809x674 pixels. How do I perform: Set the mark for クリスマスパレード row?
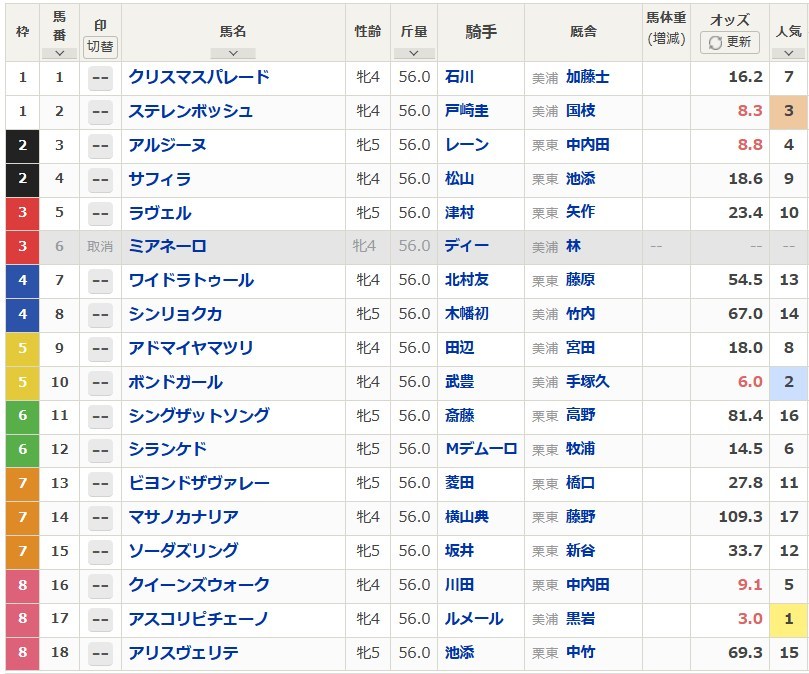[x=100, y=78]
